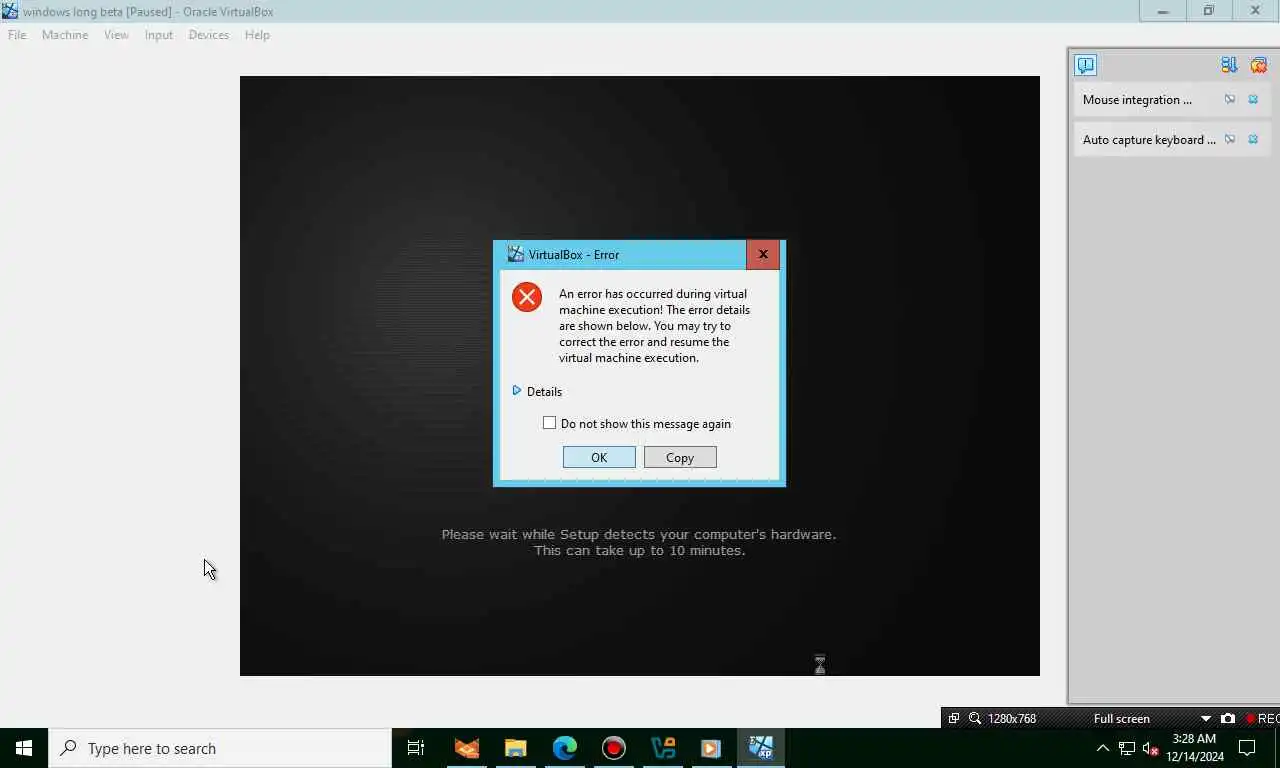1280x768 pixels.
Task: Click the VirtualBox logo in the title bar
Action: [x=10, y=11]
